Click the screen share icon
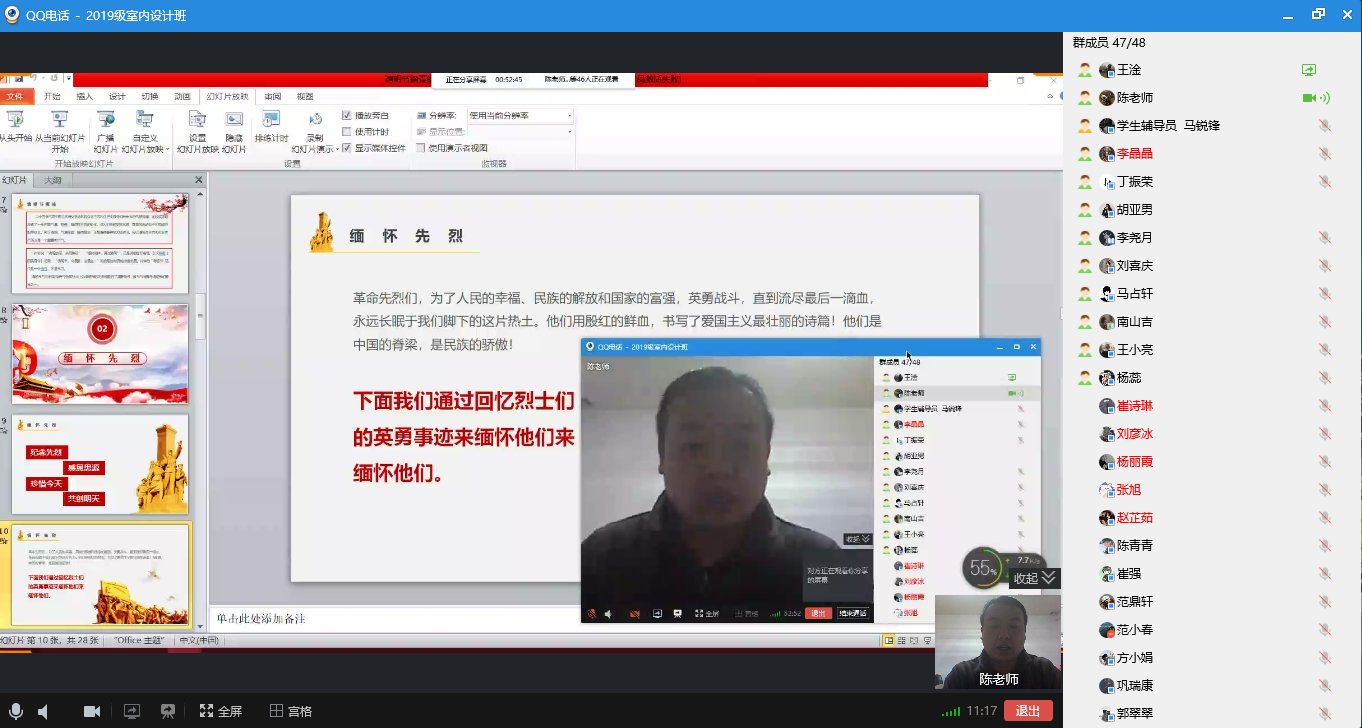 click(x=131, y=711)
